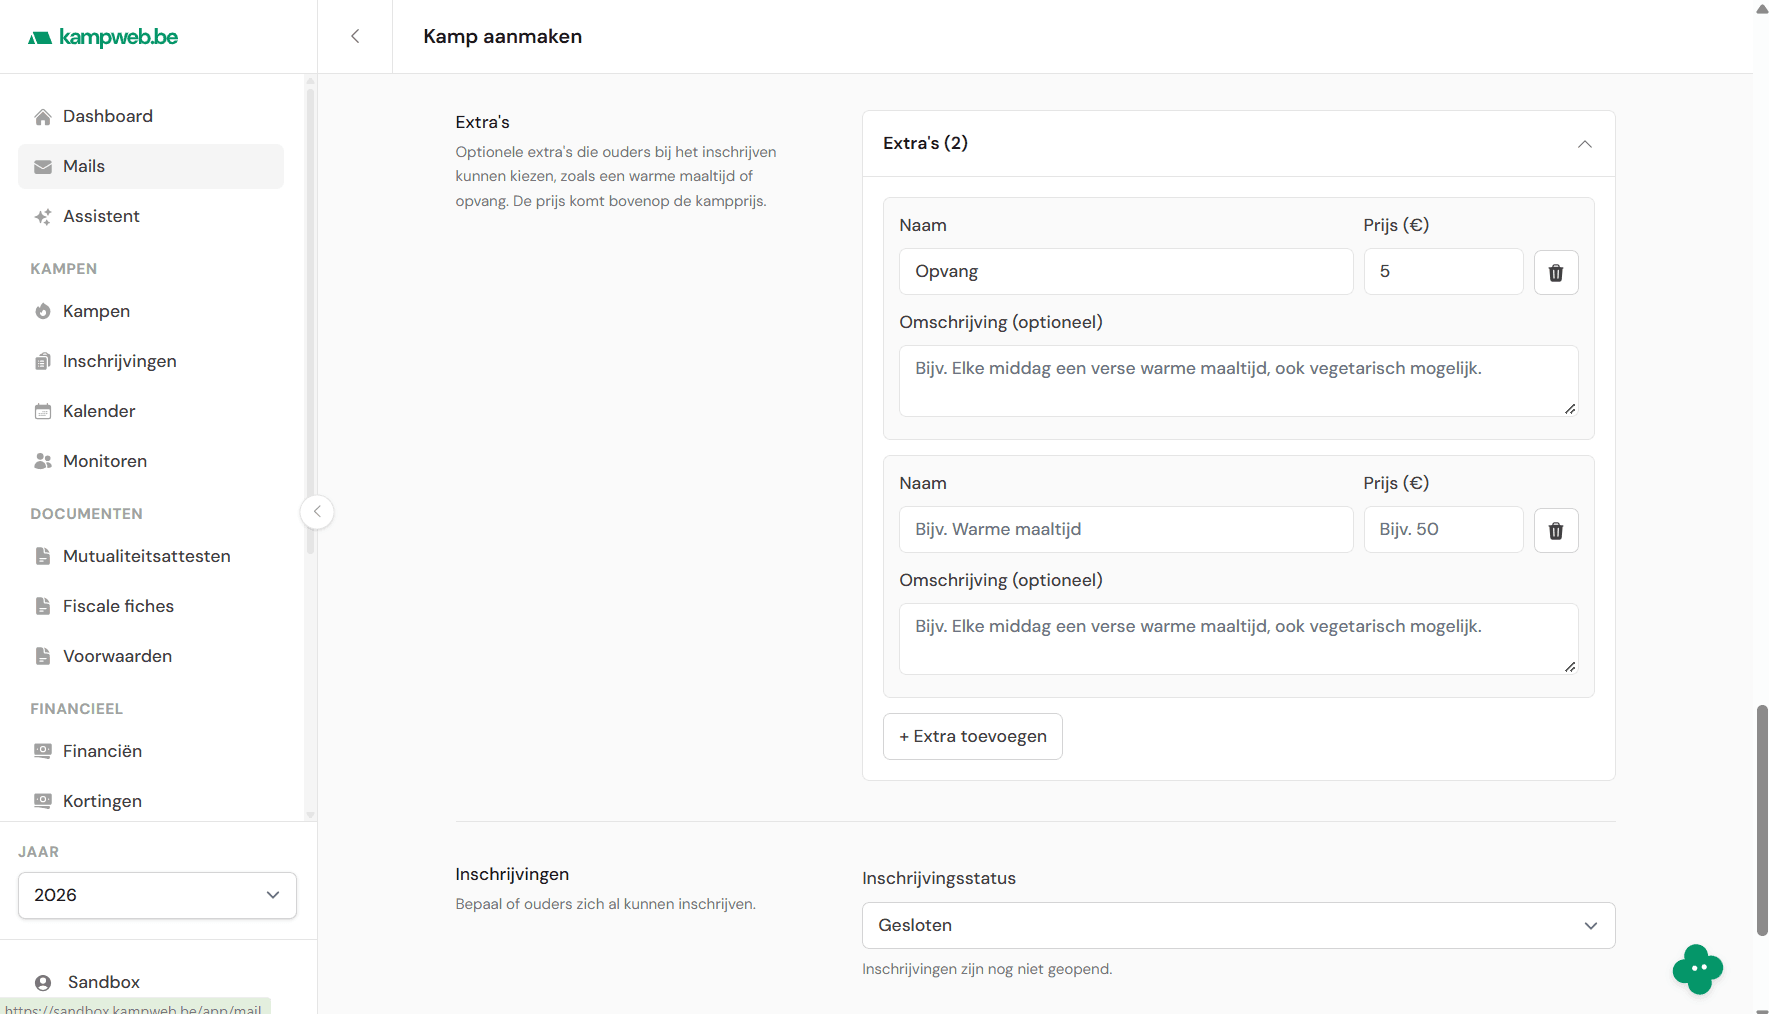This screenshot has height=1014, width=1769.
Task: Collapse the Extra's (2) panel
Action: click(1585, 144)
